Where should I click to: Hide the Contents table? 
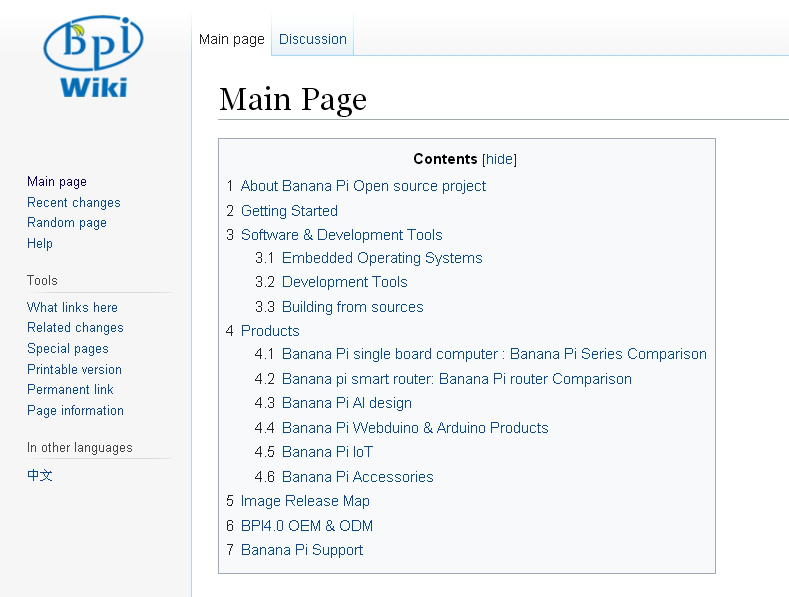click(x=499, y=159)
